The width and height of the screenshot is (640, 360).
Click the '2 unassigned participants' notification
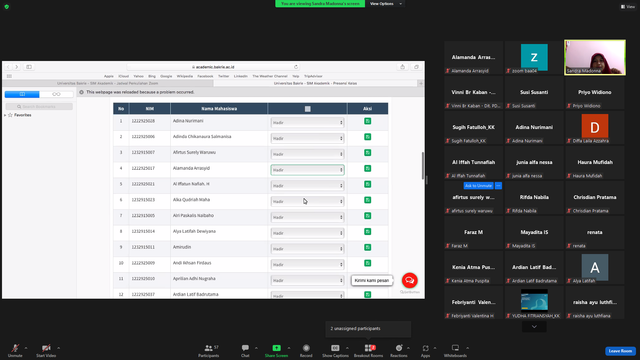point(368,329)
